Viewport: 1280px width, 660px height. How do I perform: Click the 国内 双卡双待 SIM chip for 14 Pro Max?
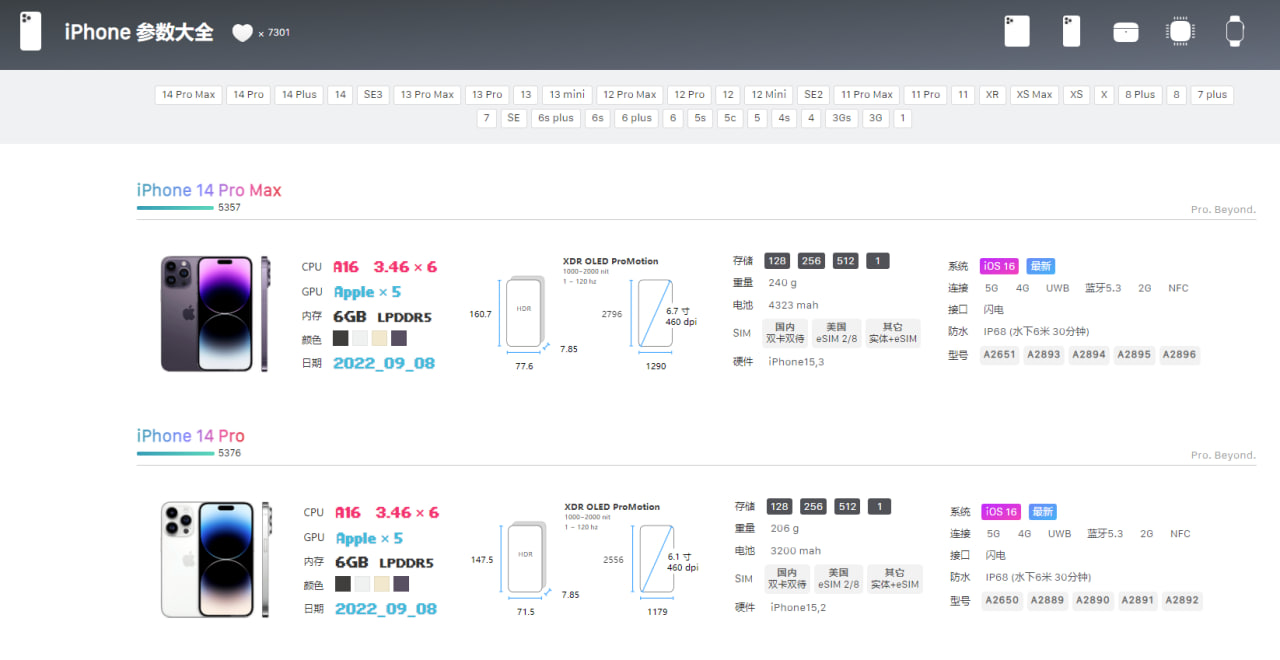coord(785,333)
